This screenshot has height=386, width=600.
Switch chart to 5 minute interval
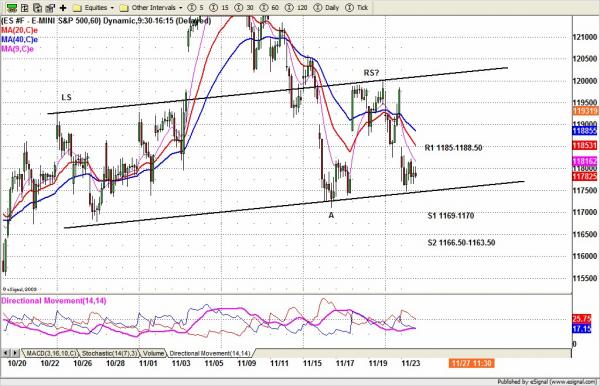pyautogui.click(x=196, y=7)
